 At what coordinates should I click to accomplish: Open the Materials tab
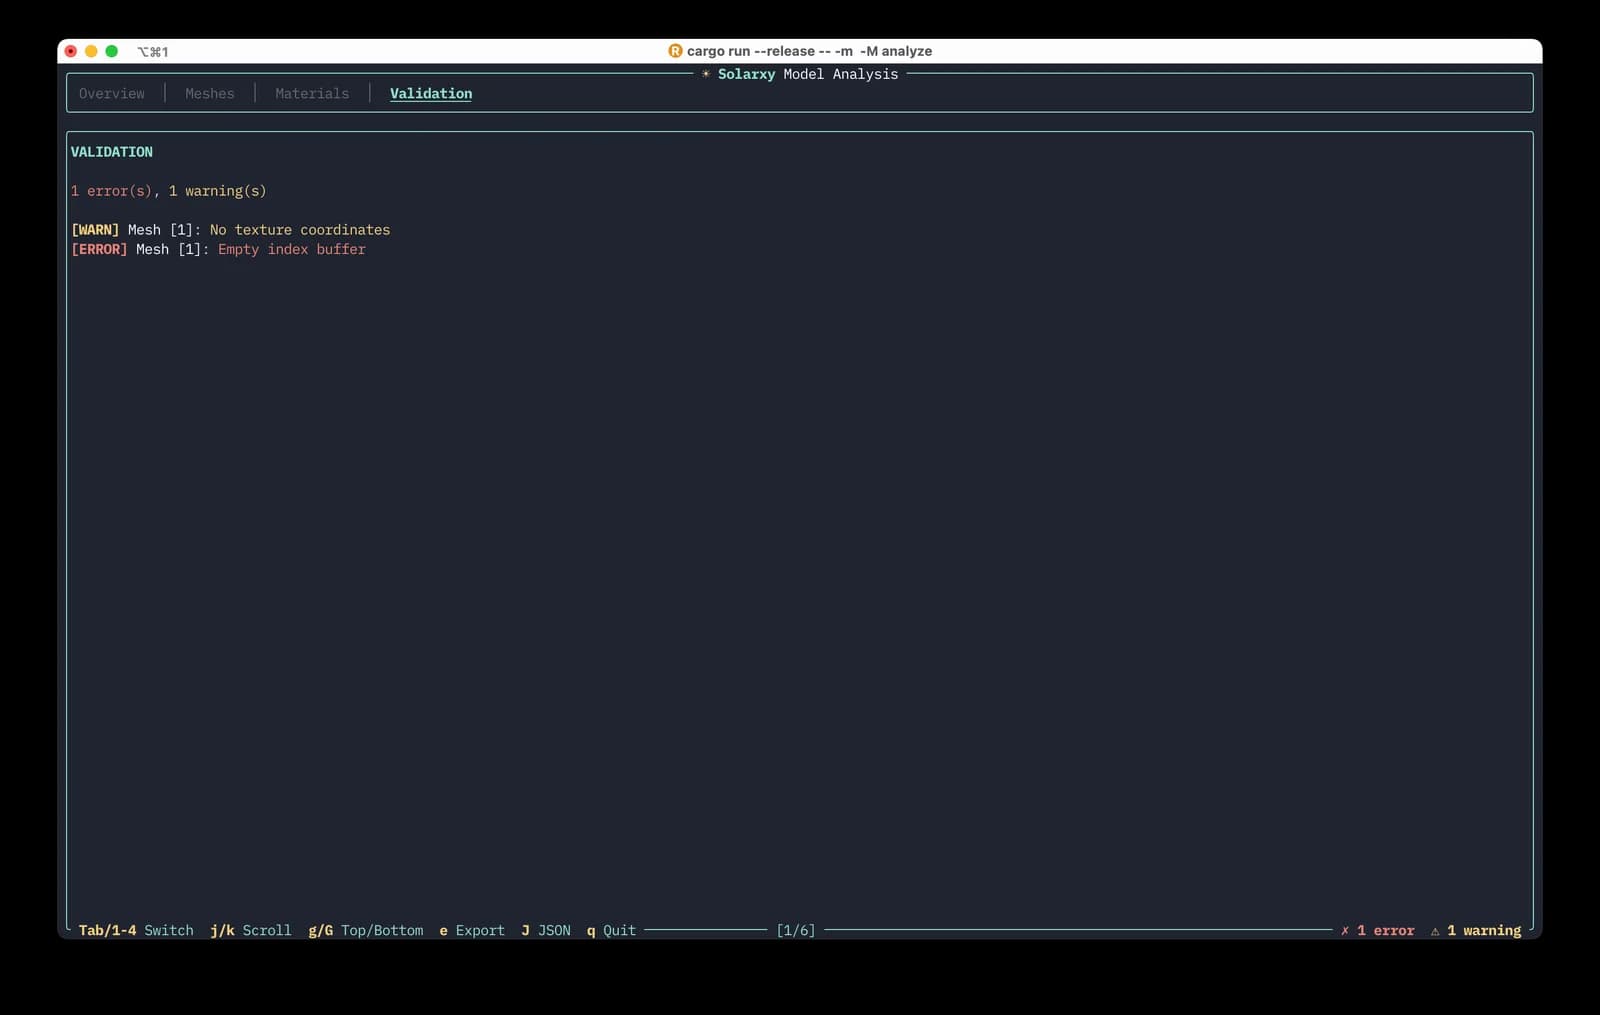point(312,93)
